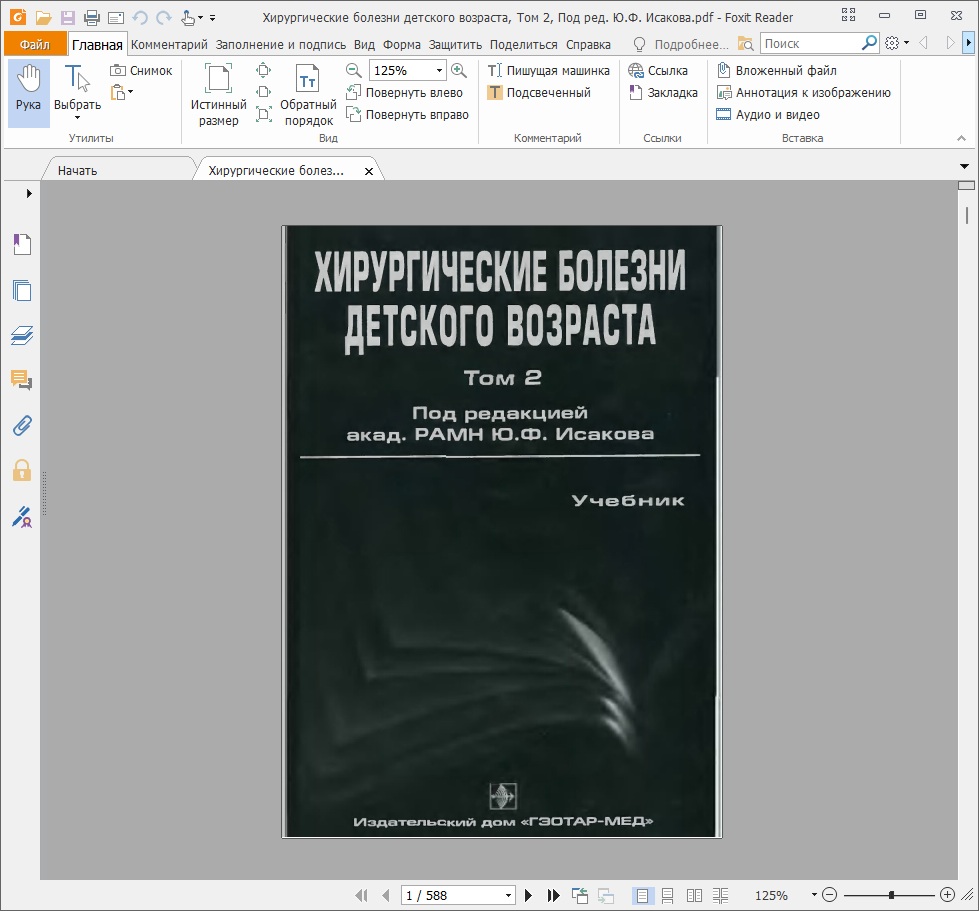Screen dimensions: 979x911
Task: Click the book cover page
Action: point(502,531)
